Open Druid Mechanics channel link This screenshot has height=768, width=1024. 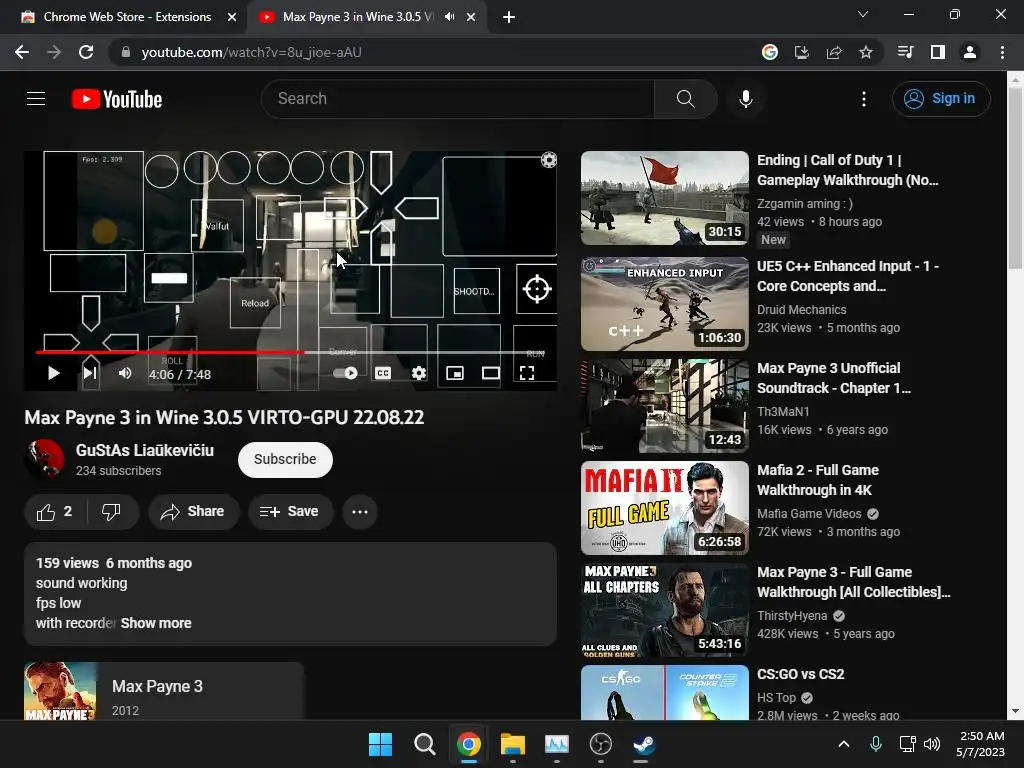click(x=801, y=310)
